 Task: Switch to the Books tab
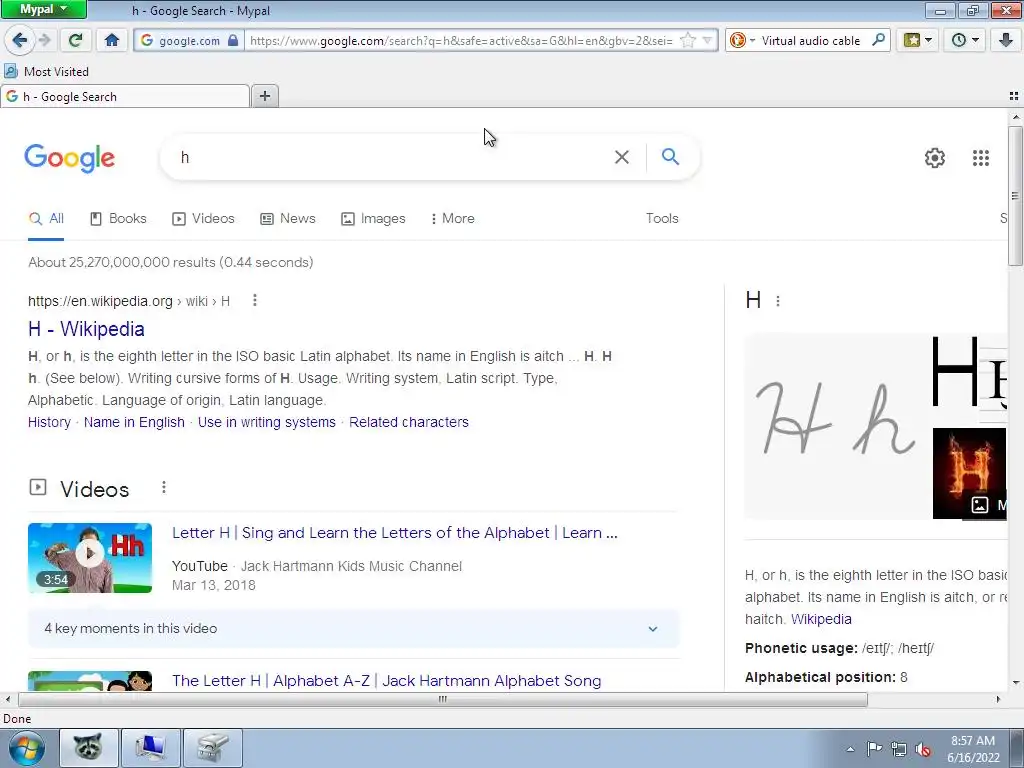[118, 219]
